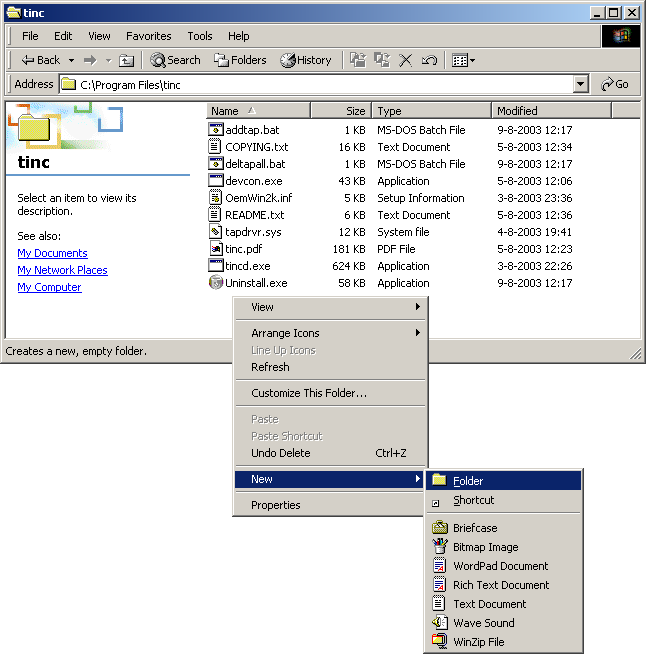
Task: Create a new WinZip File
Action: point(503,642)
